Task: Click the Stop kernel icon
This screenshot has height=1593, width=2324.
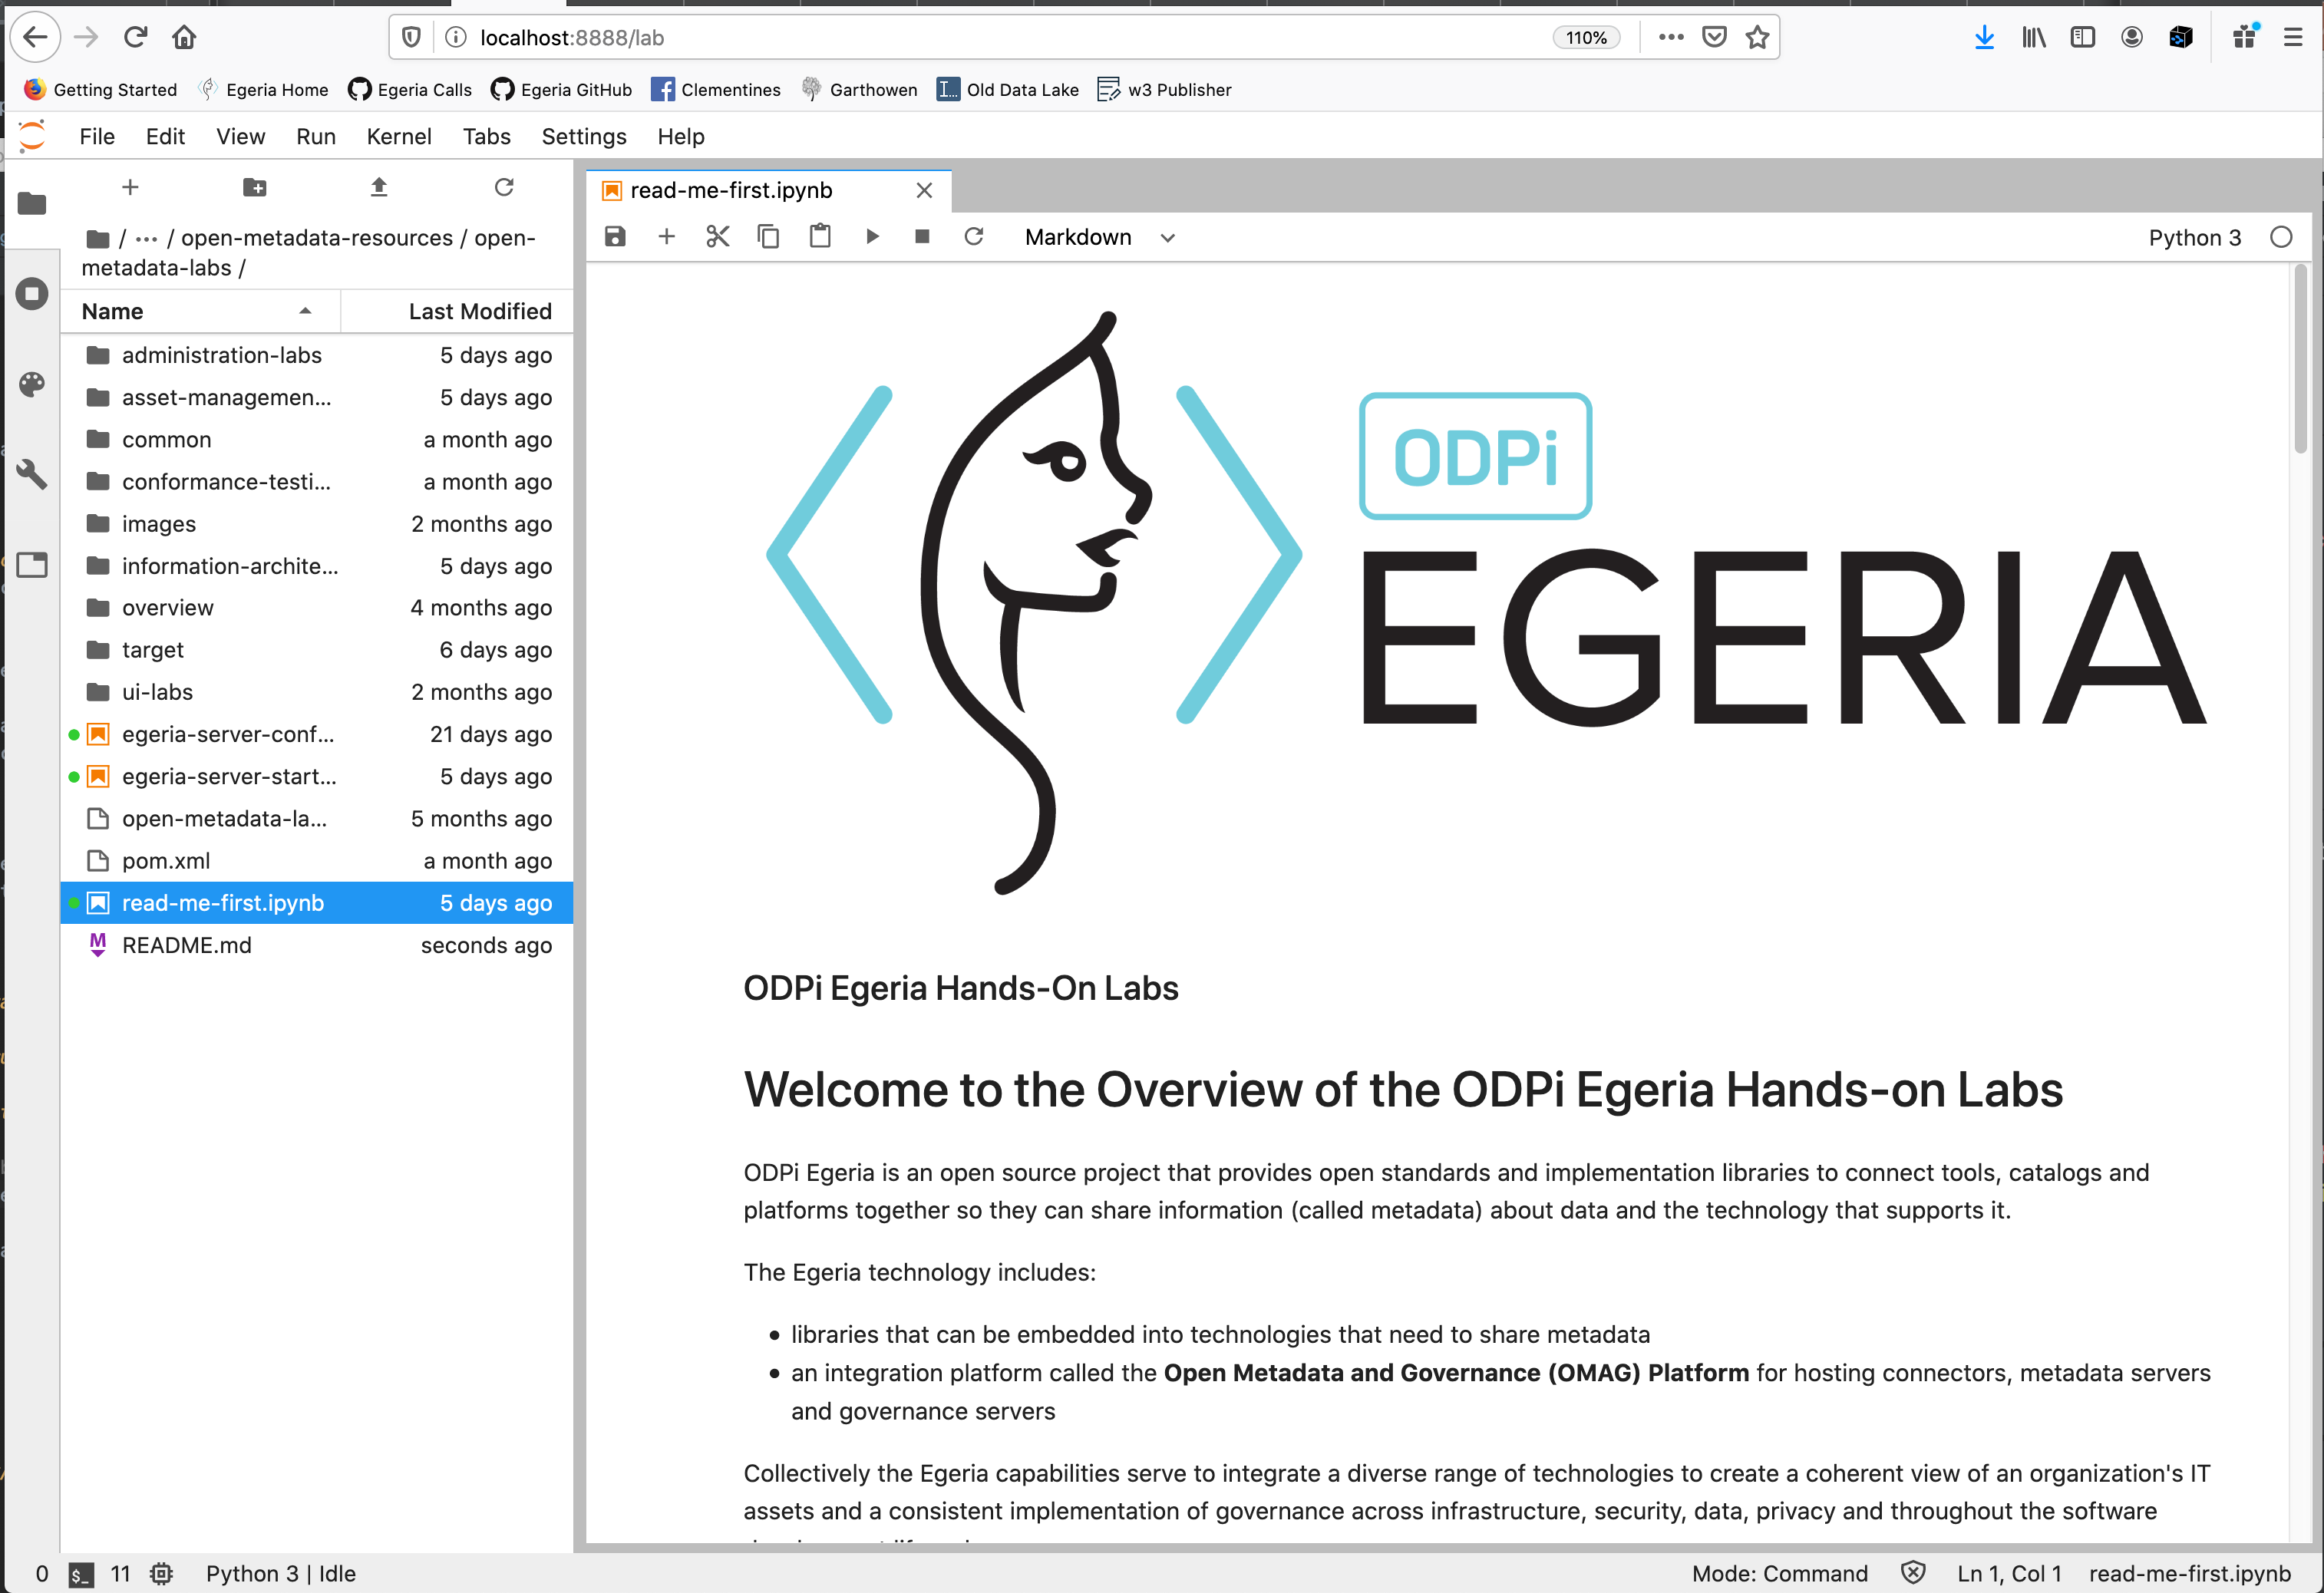Action: [x=923, y=236]
